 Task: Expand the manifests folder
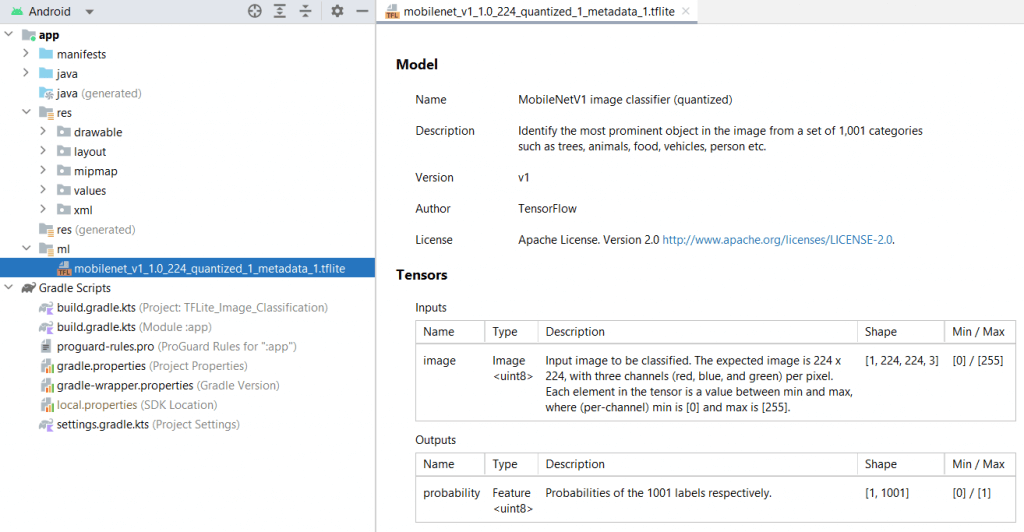[26, 54]
